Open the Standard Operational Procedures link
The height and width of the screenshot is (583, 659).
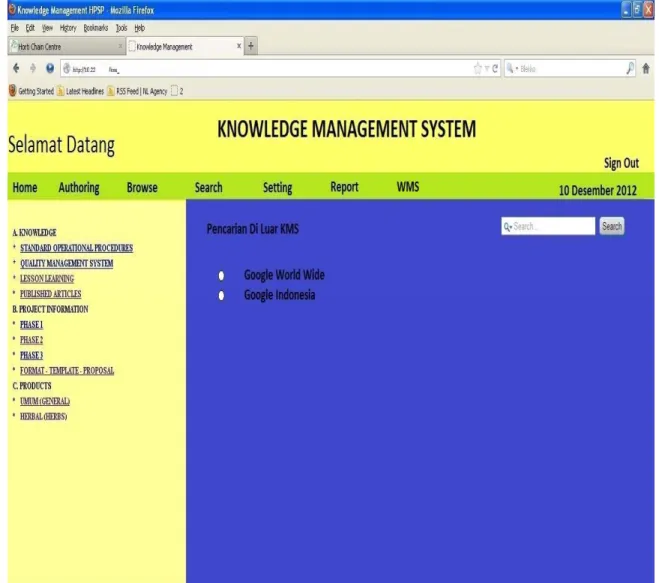click(76, 248)
